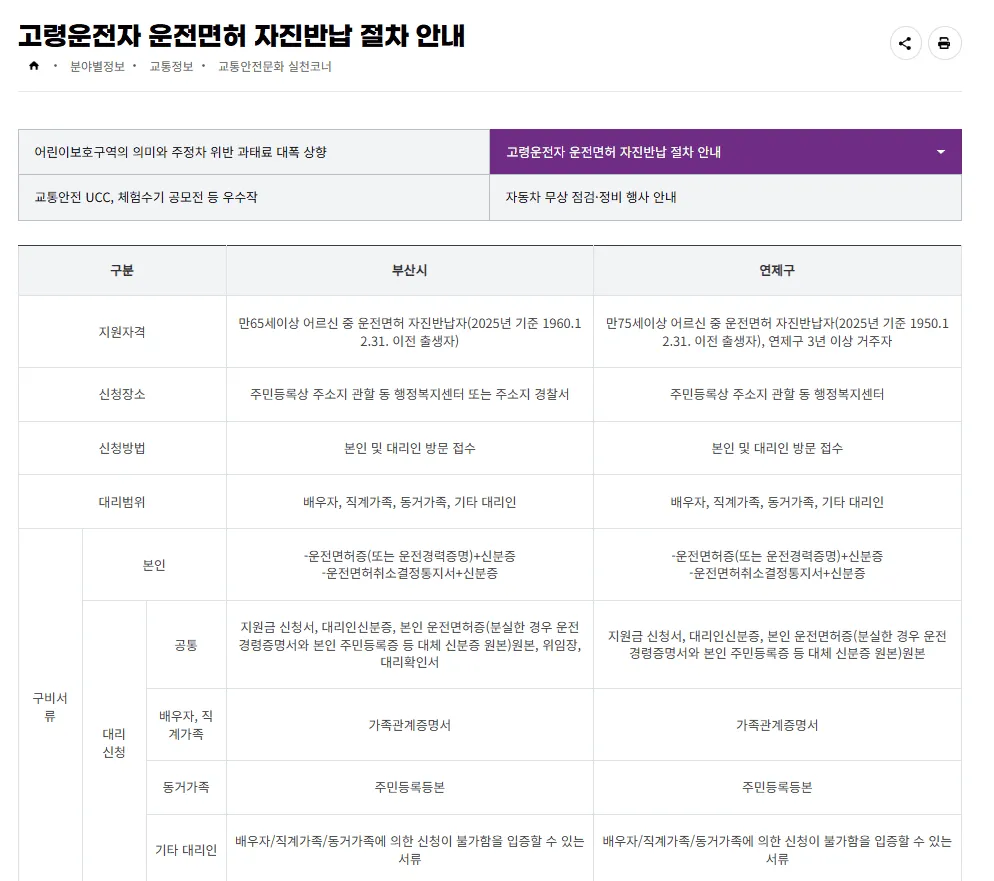Click the 연제구 column header
The image size is (994, 881).
777,271
